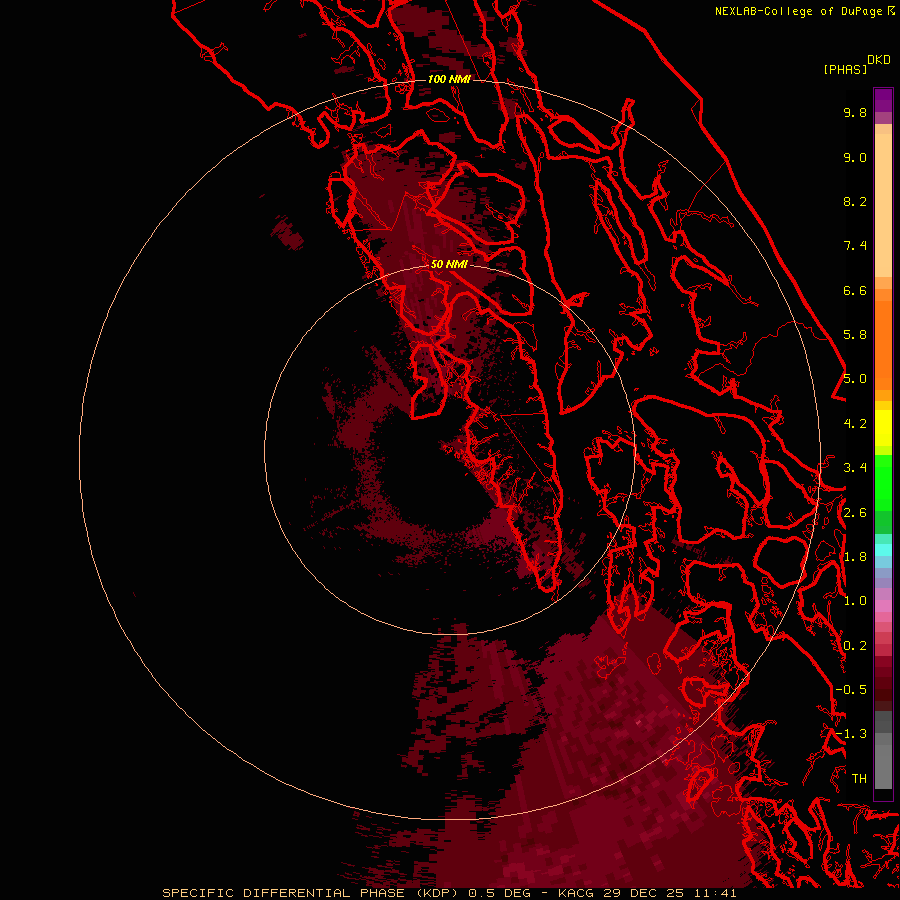Click the 9.8 value on color scale
The image size is (900, 900).
point(855,112)
